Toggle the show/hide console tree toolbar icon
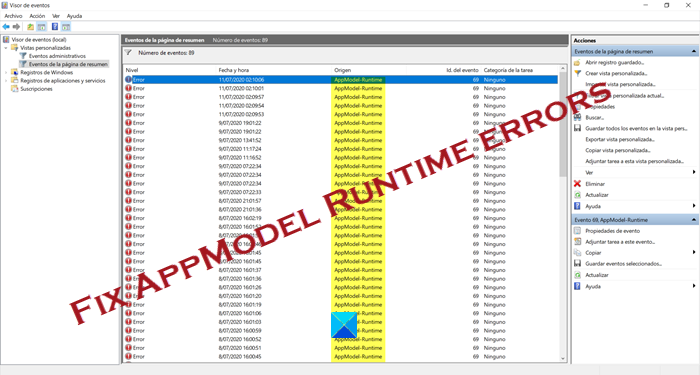This screenshot has width=700, height=375. pyautogui.click(x=42, y=27)
